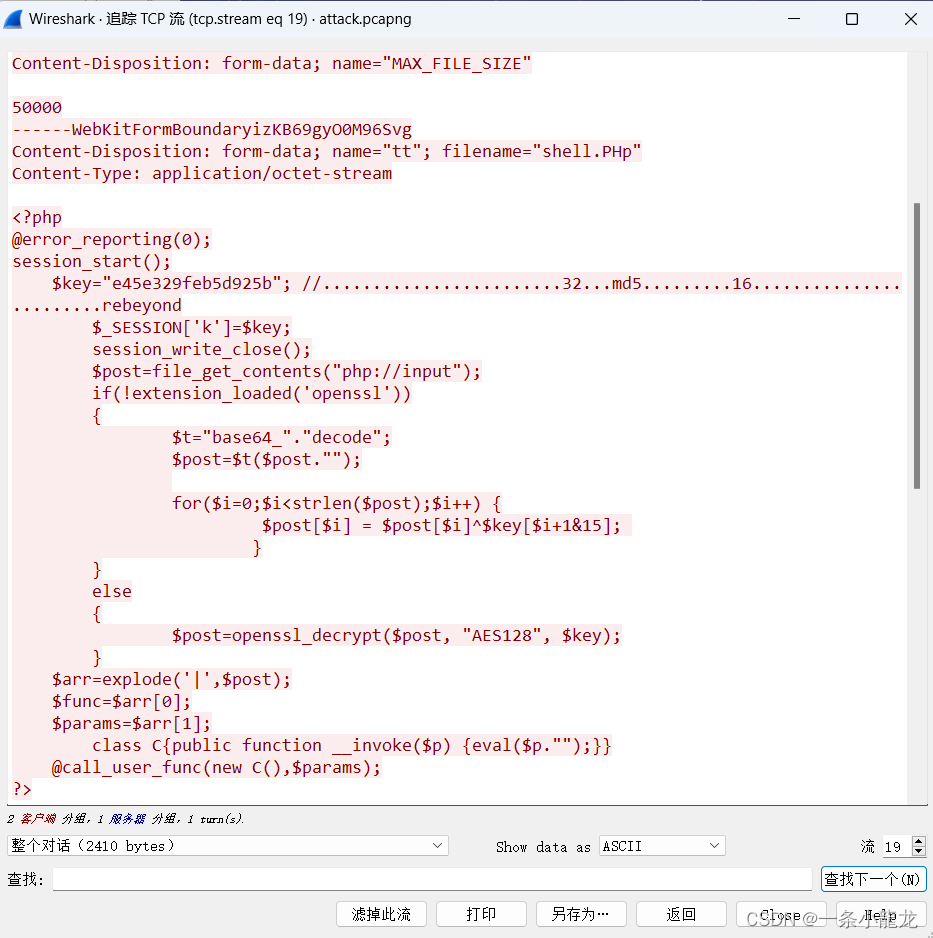The width and height of the screenshot is (933, 938).
Task: Click the session_start(); line
Action: [x=92, y=261]
